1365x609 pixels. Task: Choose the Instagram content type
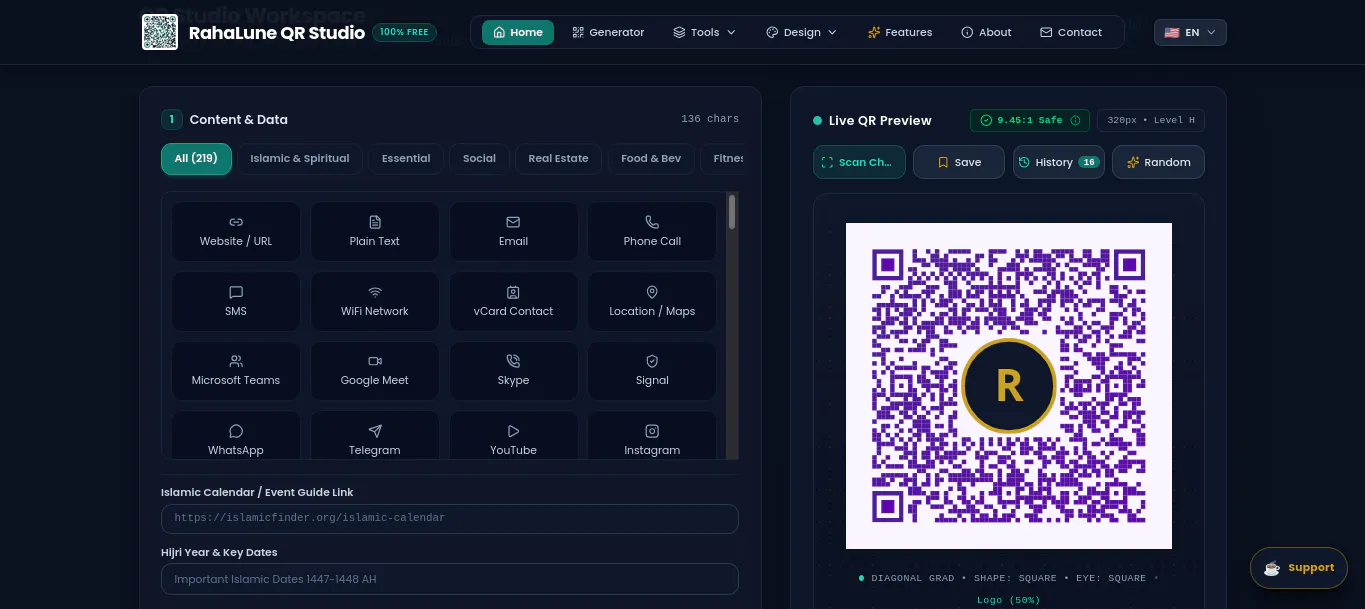tap(652, 436)
